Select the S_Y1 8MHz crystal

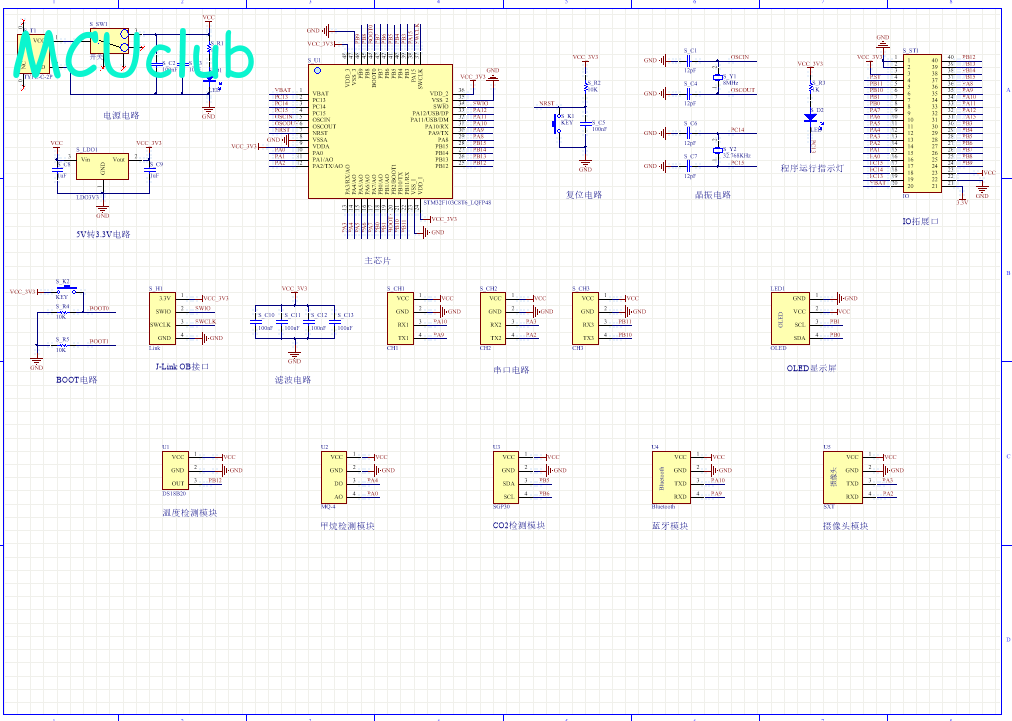717,77
